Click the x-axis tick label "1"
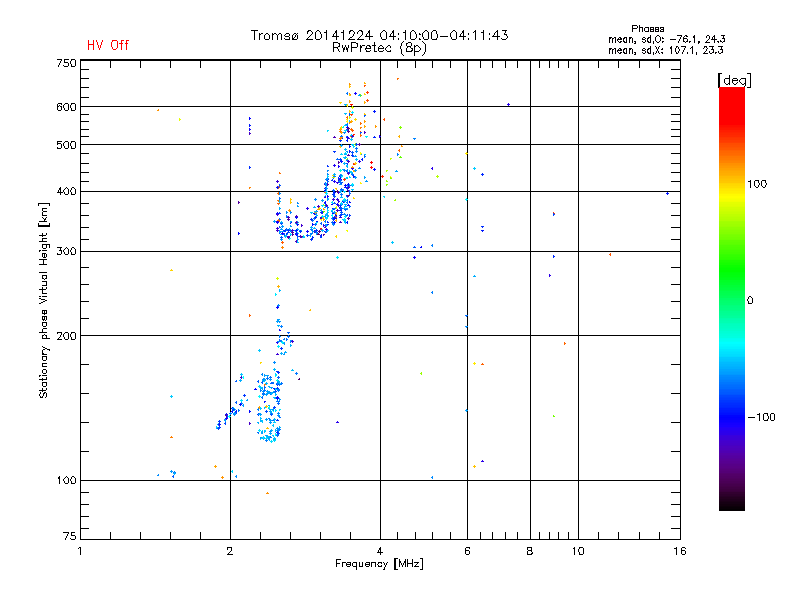 tap(80, 551)
